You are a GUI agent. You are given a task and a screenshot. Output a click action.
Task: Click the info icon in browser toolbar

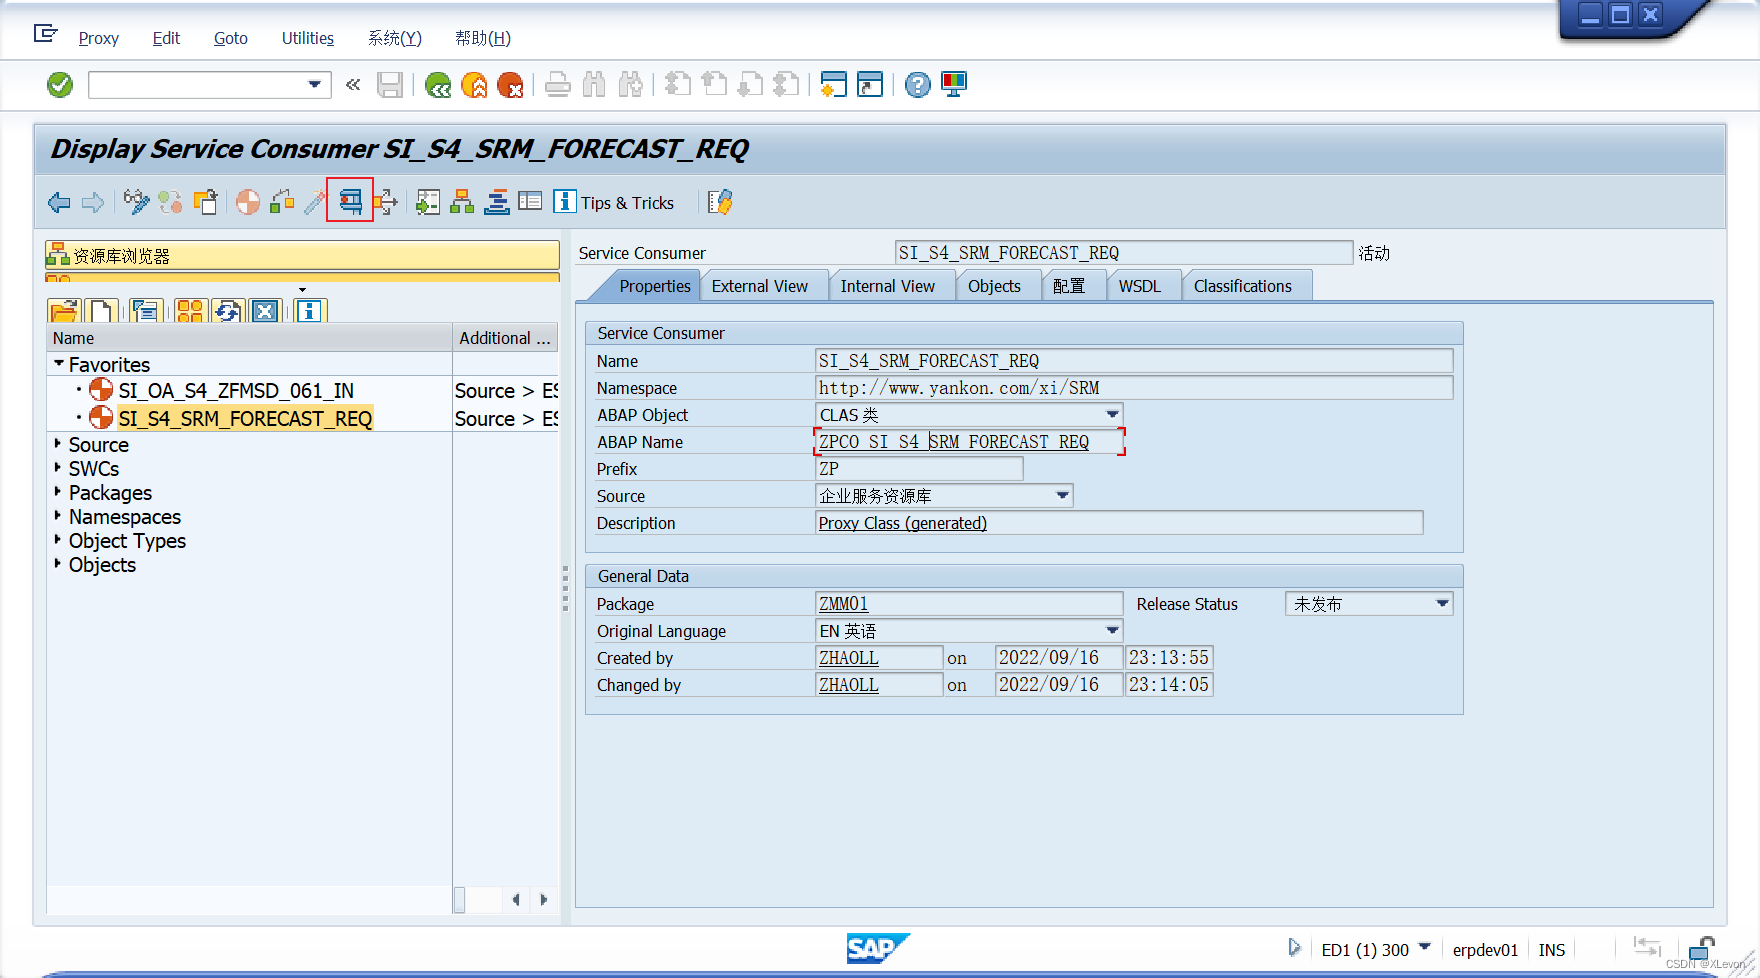coord(309,311)
